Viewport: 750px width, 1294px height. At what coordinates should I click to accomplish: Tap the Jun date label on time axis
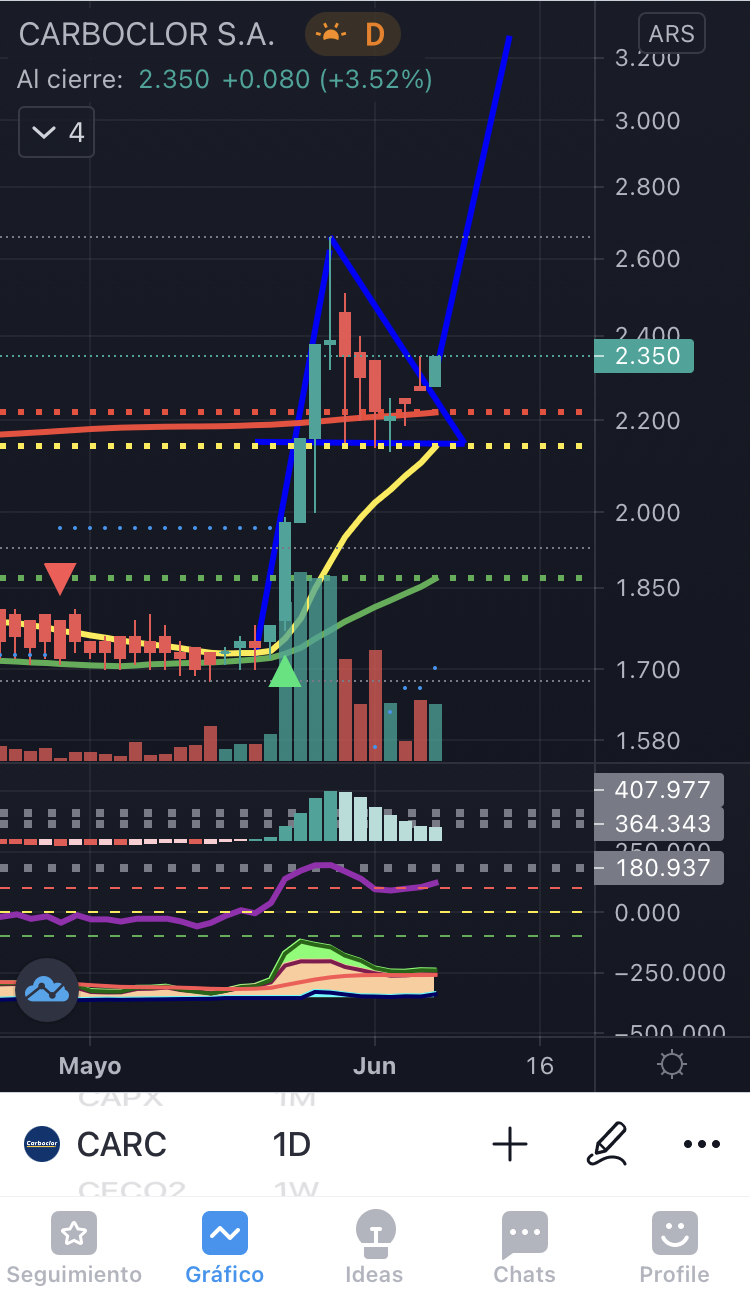click(374, 1066)
